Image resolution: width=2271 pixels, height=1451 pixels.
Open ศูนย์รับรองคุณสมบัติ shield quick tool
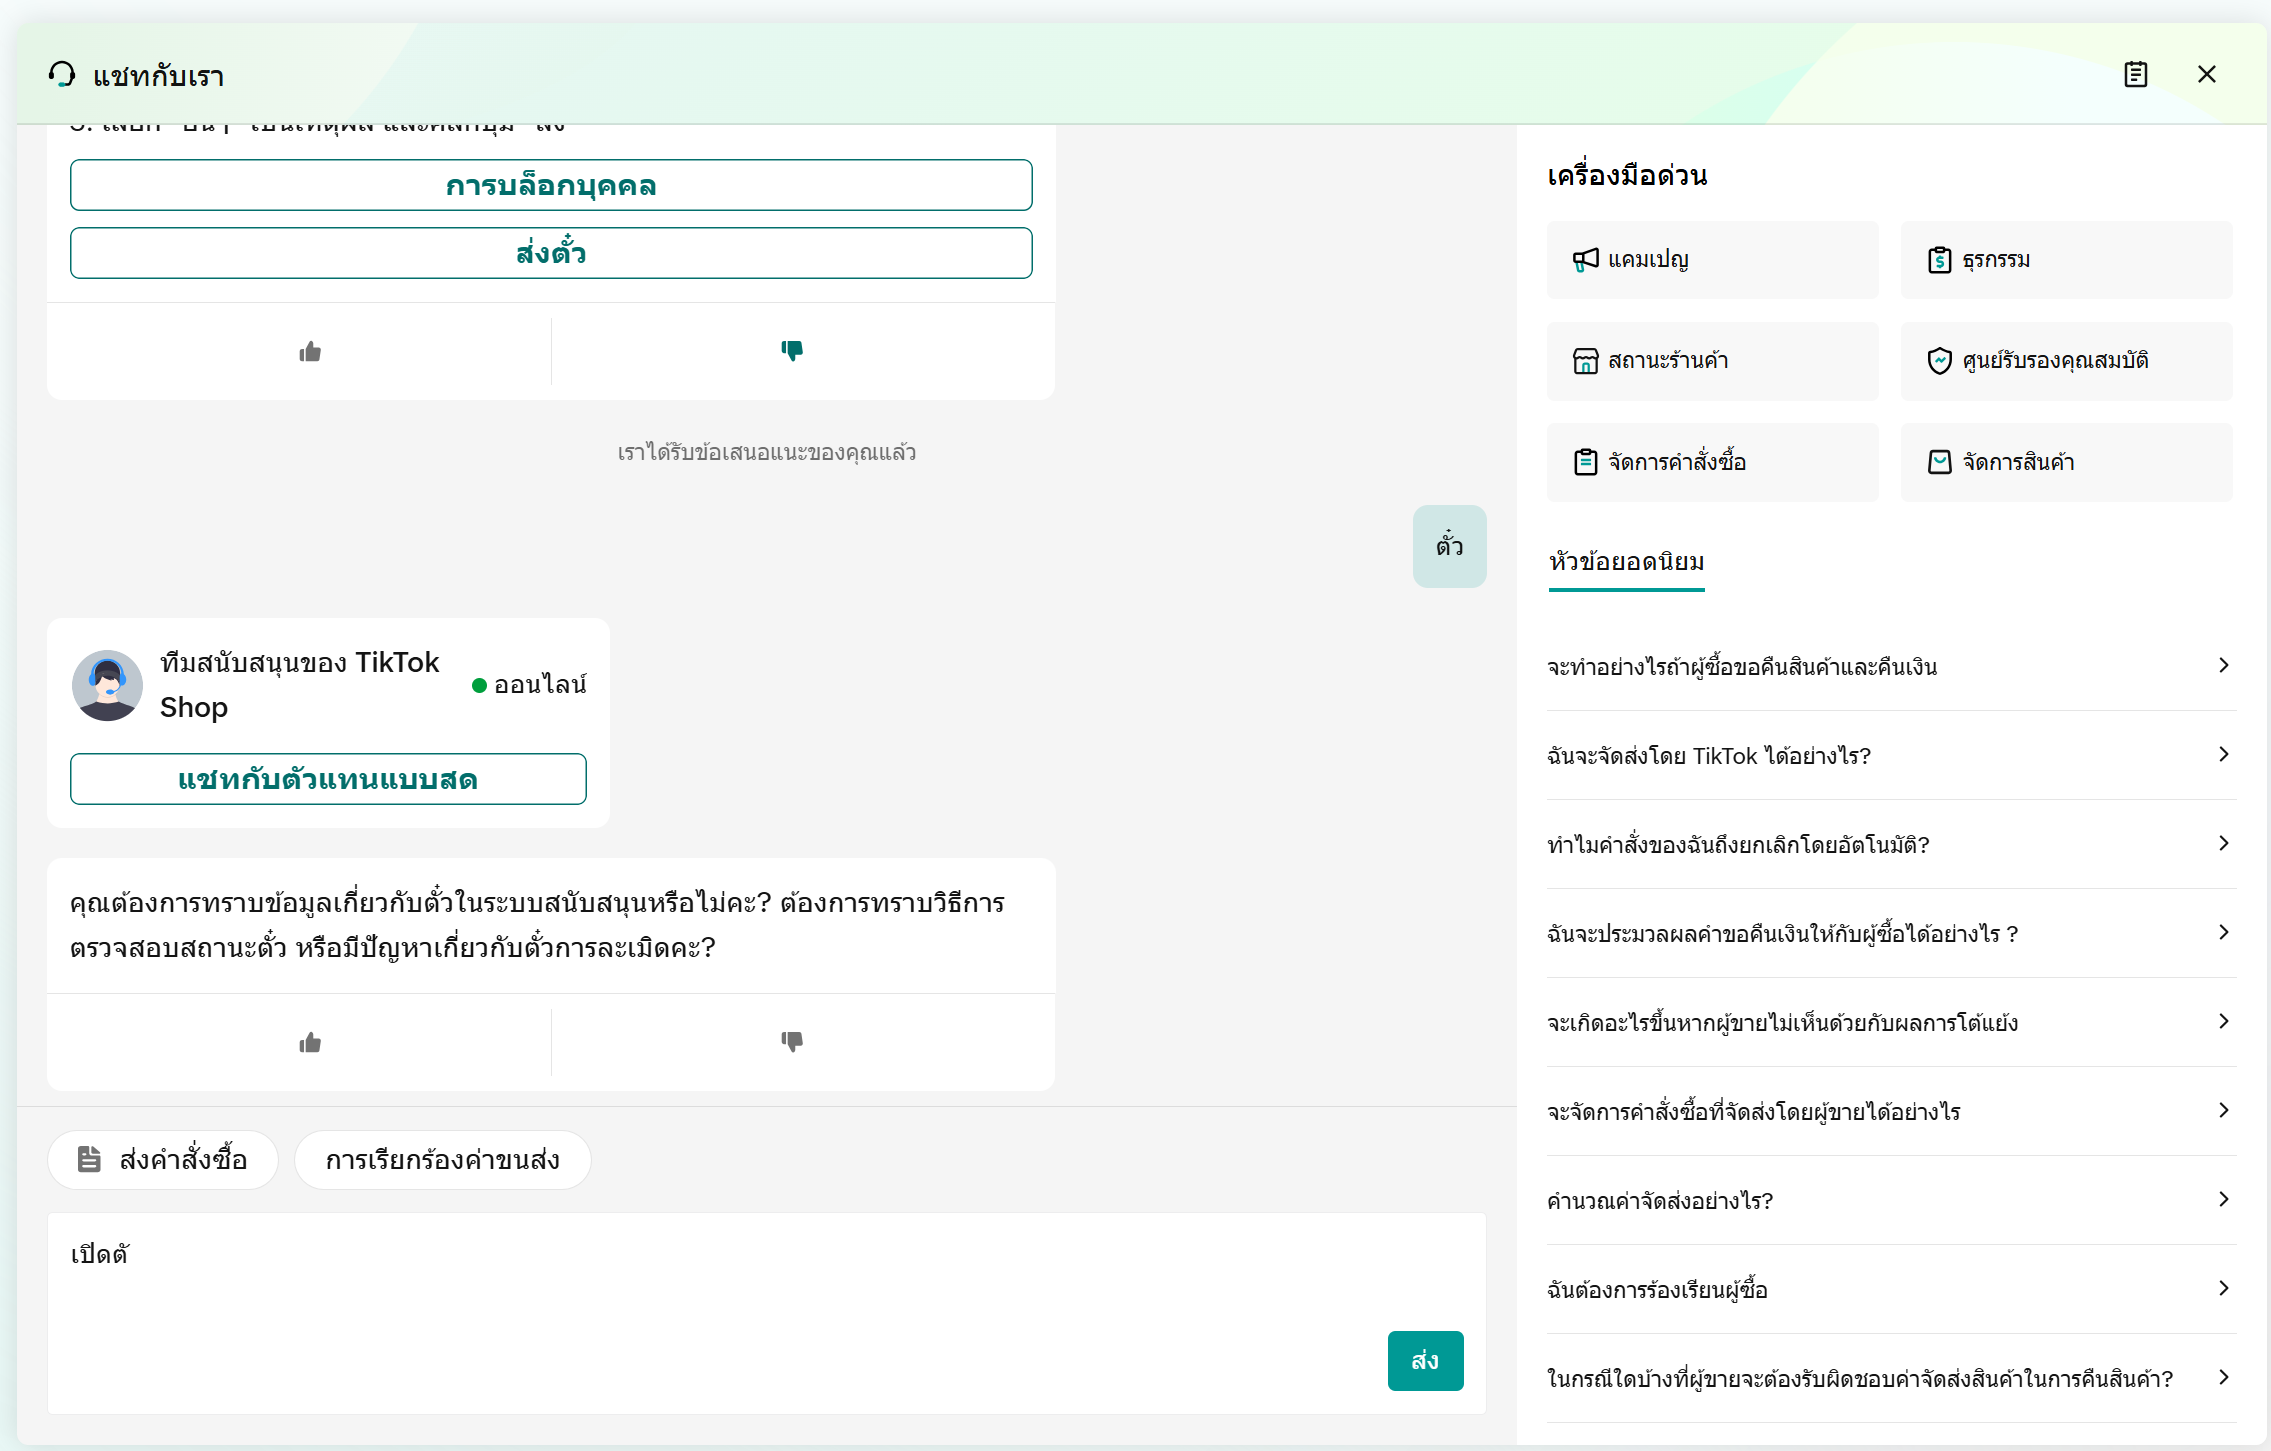[x=2065, y=361]
